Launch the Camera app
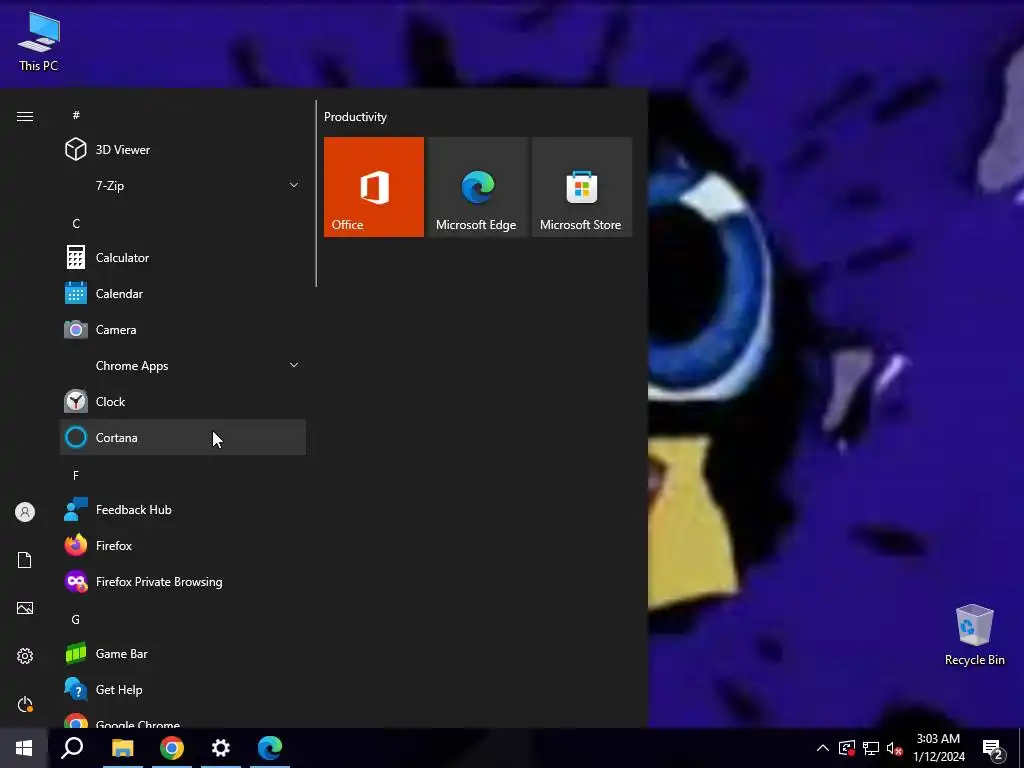The image size is (1024, 768). 183,329
